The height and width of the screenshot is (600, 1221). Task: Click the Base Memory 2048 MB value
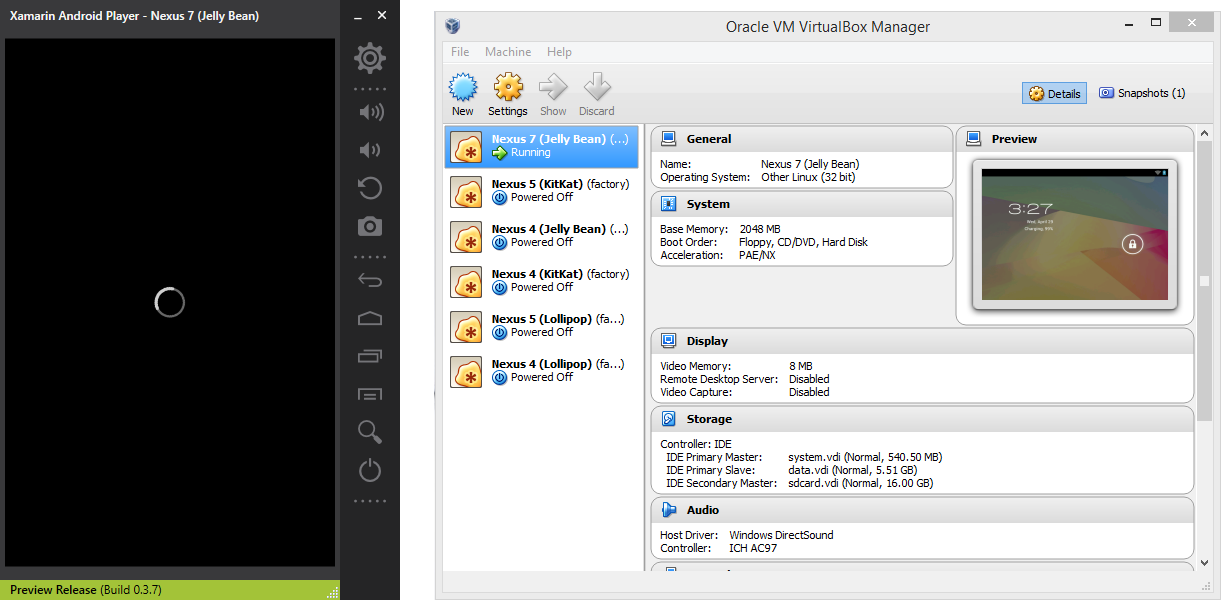(x=760, y=229)
